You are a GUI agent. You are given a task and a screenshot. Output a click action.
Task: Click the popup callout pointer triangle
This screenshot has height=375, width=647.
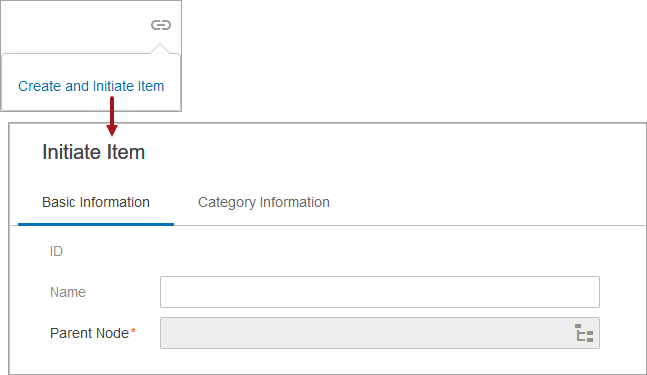pos(160,49)
